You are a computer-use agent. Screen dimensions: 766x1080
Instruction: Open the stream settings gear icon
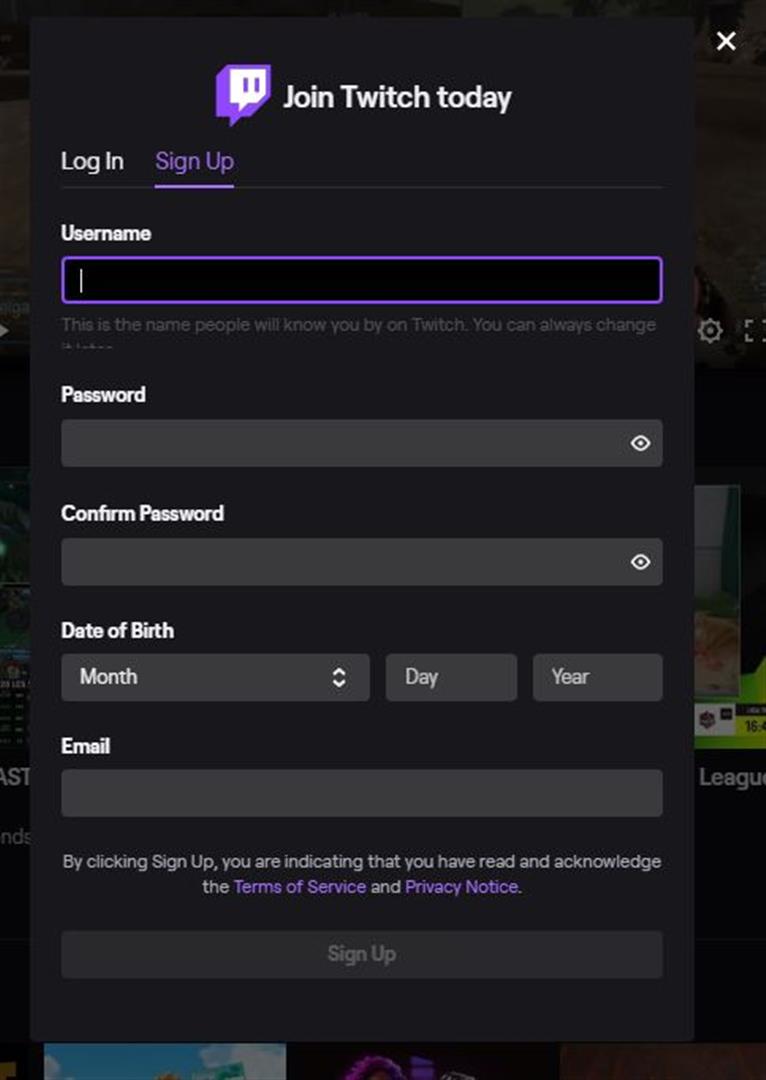coord(710,330)
